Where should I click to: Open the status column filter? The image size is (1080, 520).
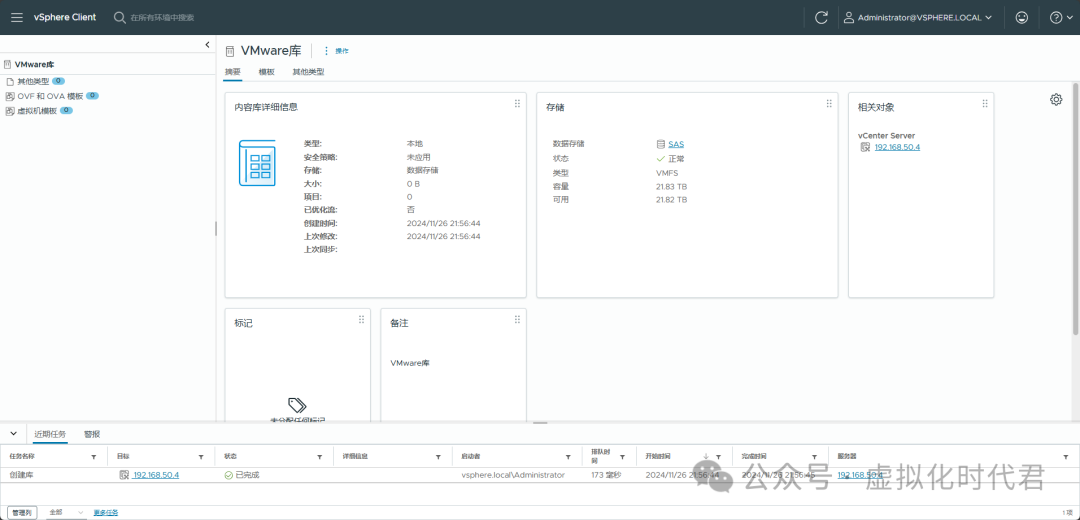[x=320, y=457]
